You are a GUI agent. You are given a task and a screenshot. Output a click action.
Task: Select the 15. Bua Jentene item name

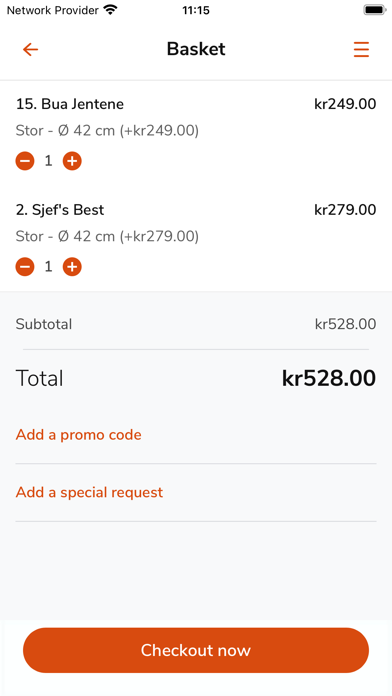(70, 104)
